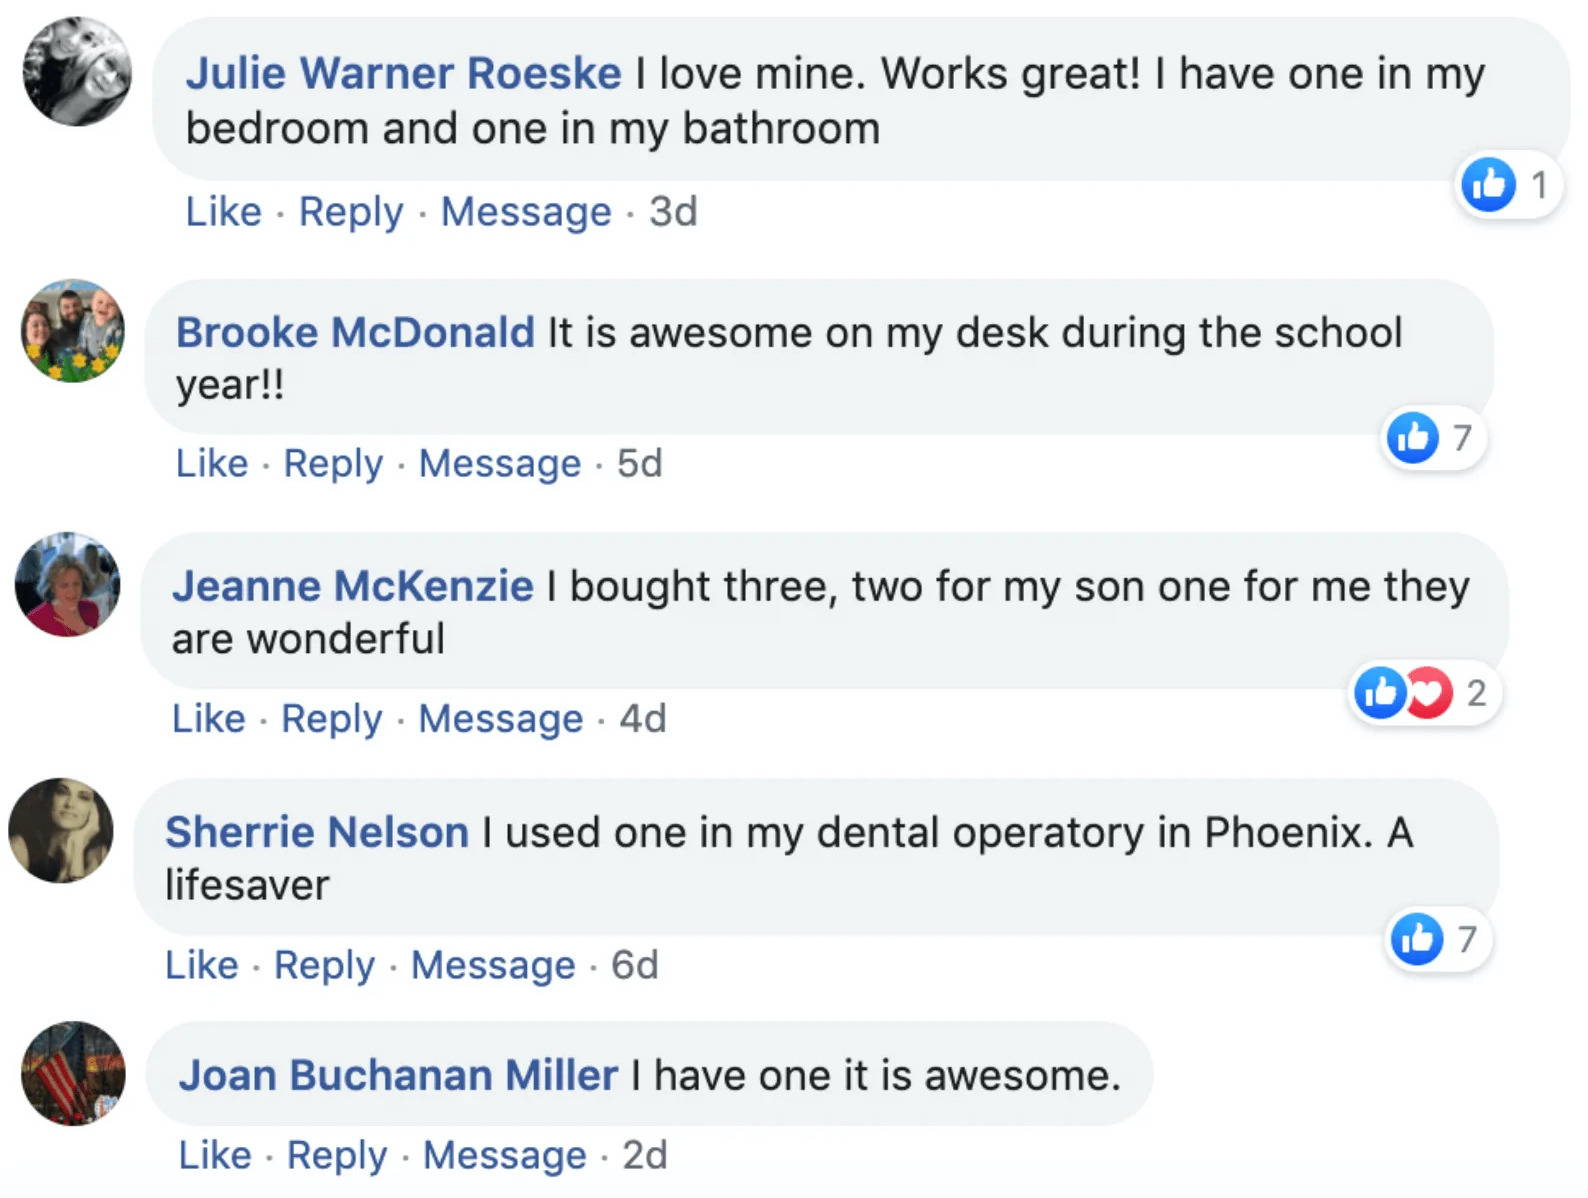The height and width of the screenshot is (1198, 1588).
Task: Like Sherrie Nelson's dental operatory comment
Action: [x=202, y=965]
